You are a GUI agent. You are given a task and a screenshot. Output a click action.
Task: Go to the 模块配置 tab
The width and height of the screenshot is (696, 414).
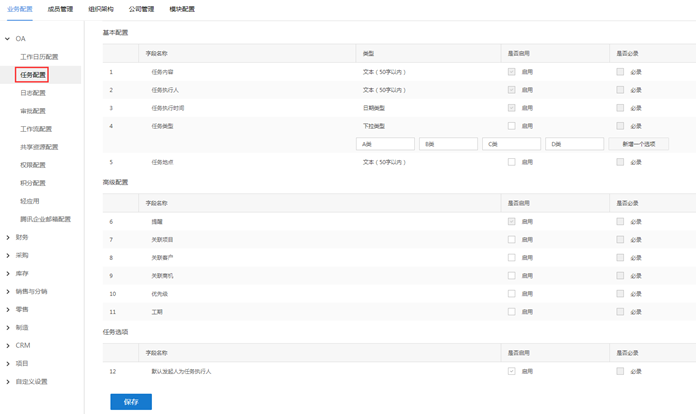tap(182, 9)
